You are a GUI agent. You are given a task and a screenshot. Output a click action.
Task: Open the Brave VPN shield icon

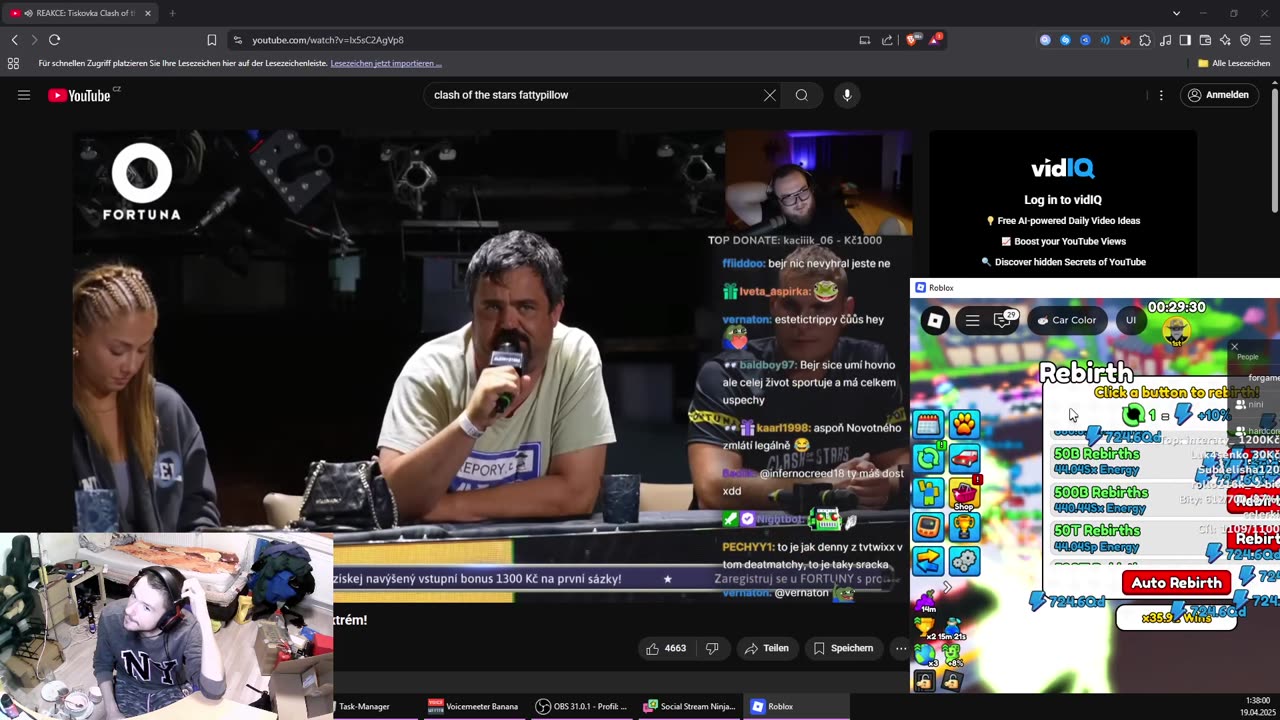1245,40
